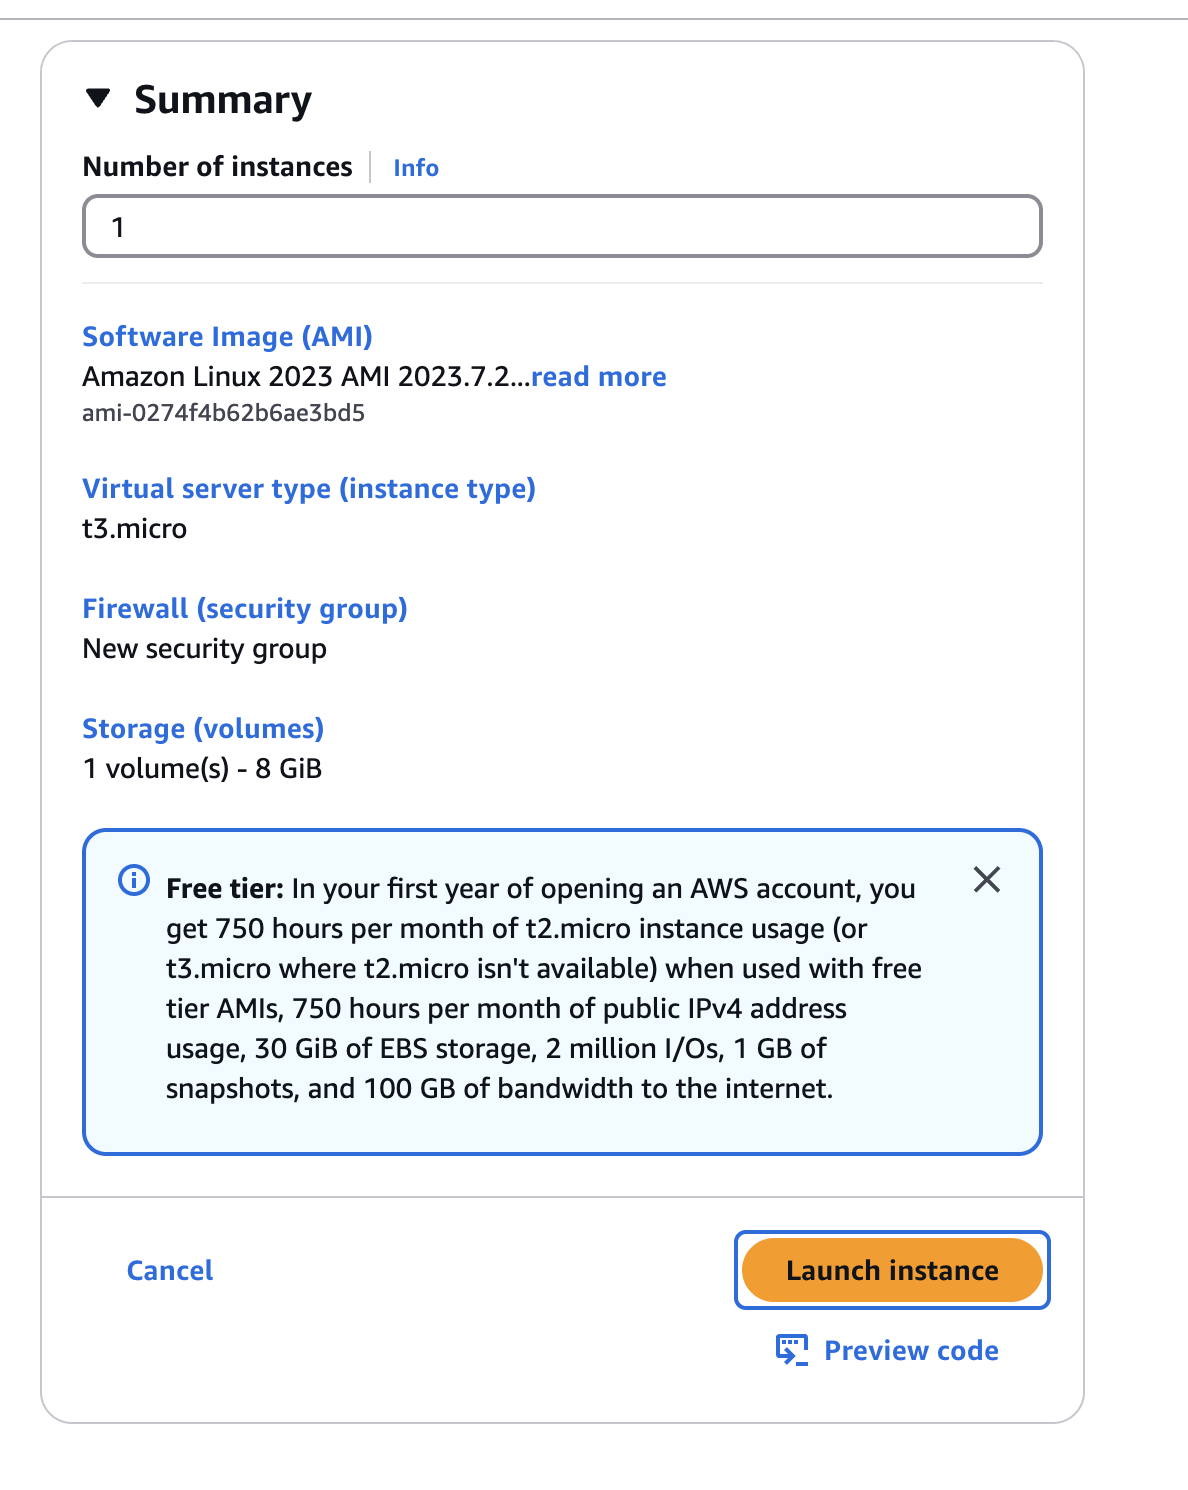Open the Storage (volumes) link
This screenshot has height=1490, width=1188.
pos(203,729)
